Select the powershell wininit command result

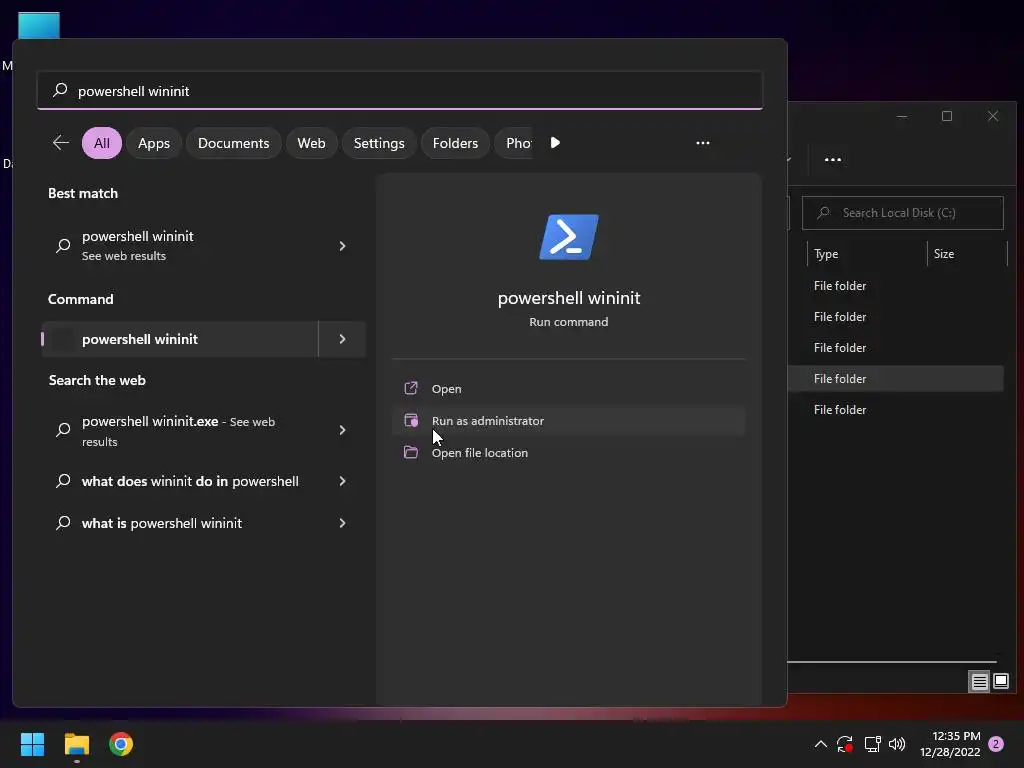point(180,339)
